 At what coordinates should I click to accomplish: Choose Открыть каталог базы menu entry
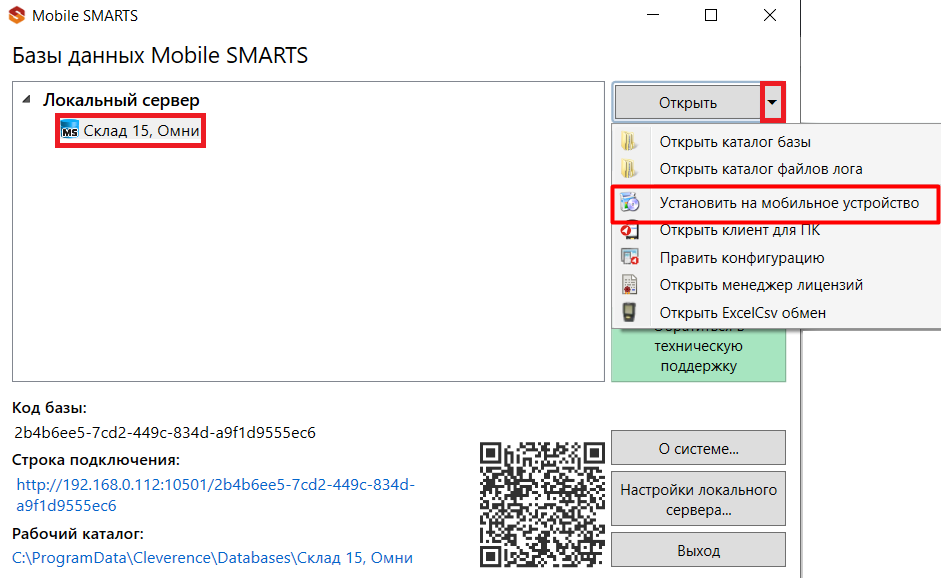tap(735, 142)
